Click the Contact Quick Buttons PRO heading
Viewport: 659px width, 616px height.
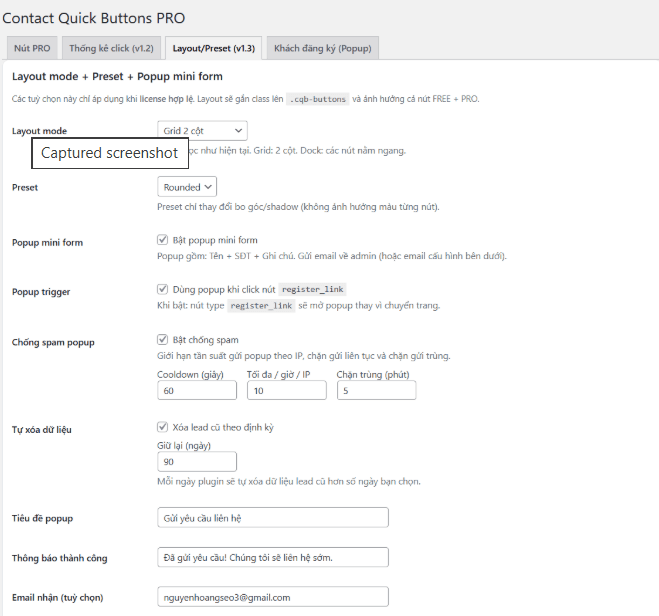[x=94, y=17]
